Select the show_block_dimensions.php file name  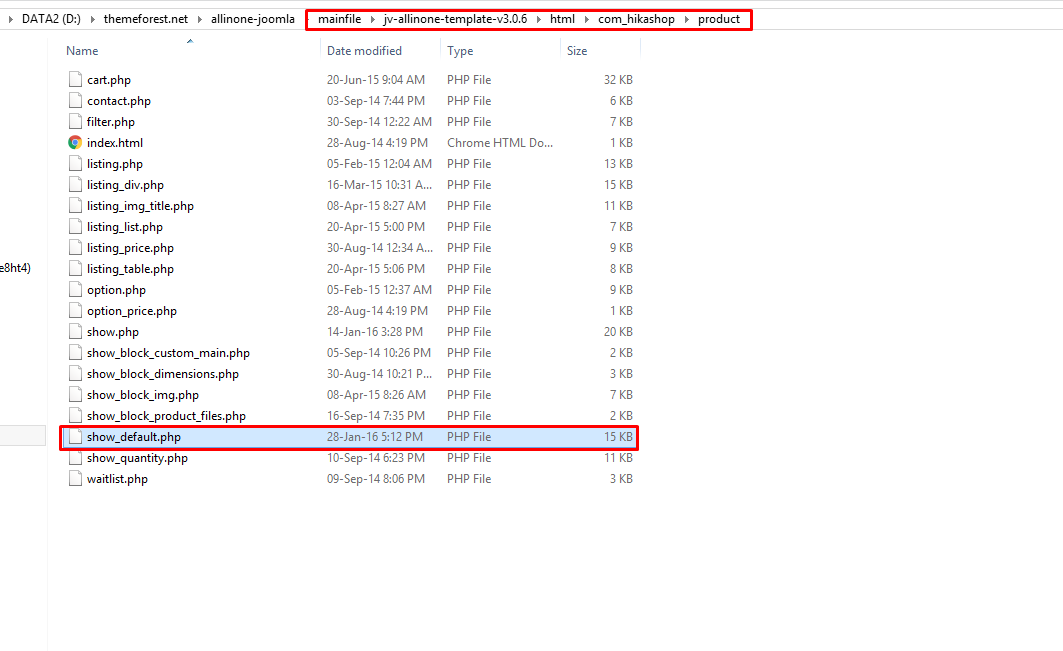click(x=163, y=374)
